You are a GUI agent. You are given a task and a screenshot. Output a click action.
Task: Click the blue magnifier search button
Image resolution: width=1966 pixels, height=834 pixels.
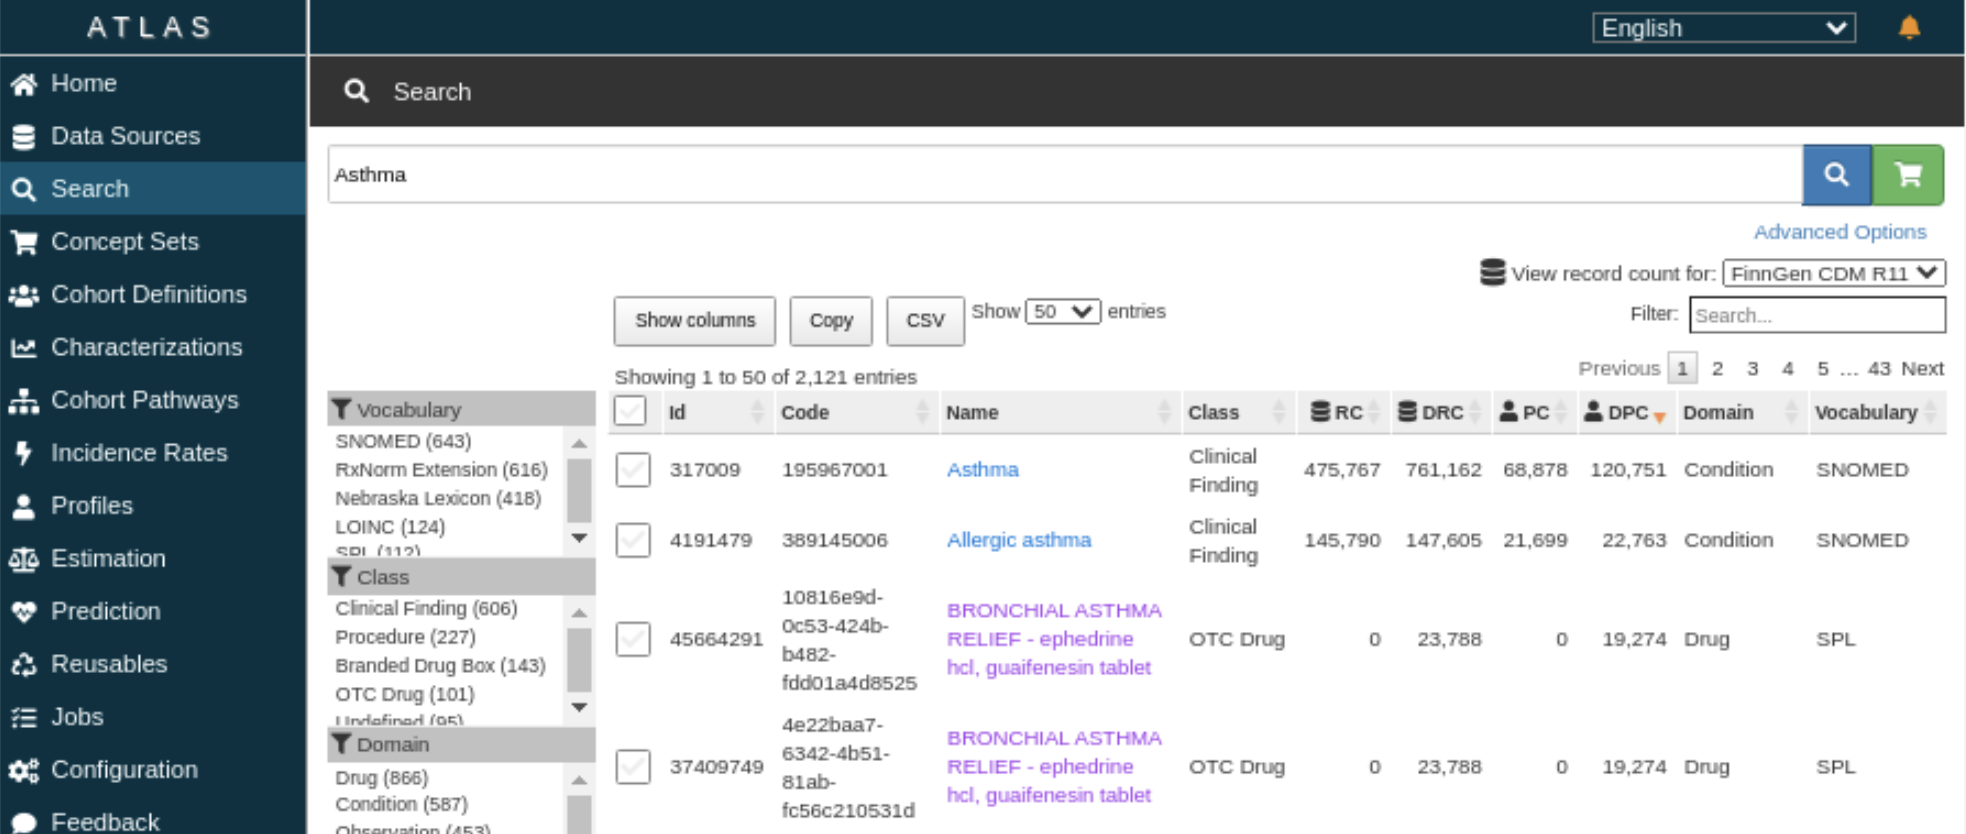tap(1837, 175)
